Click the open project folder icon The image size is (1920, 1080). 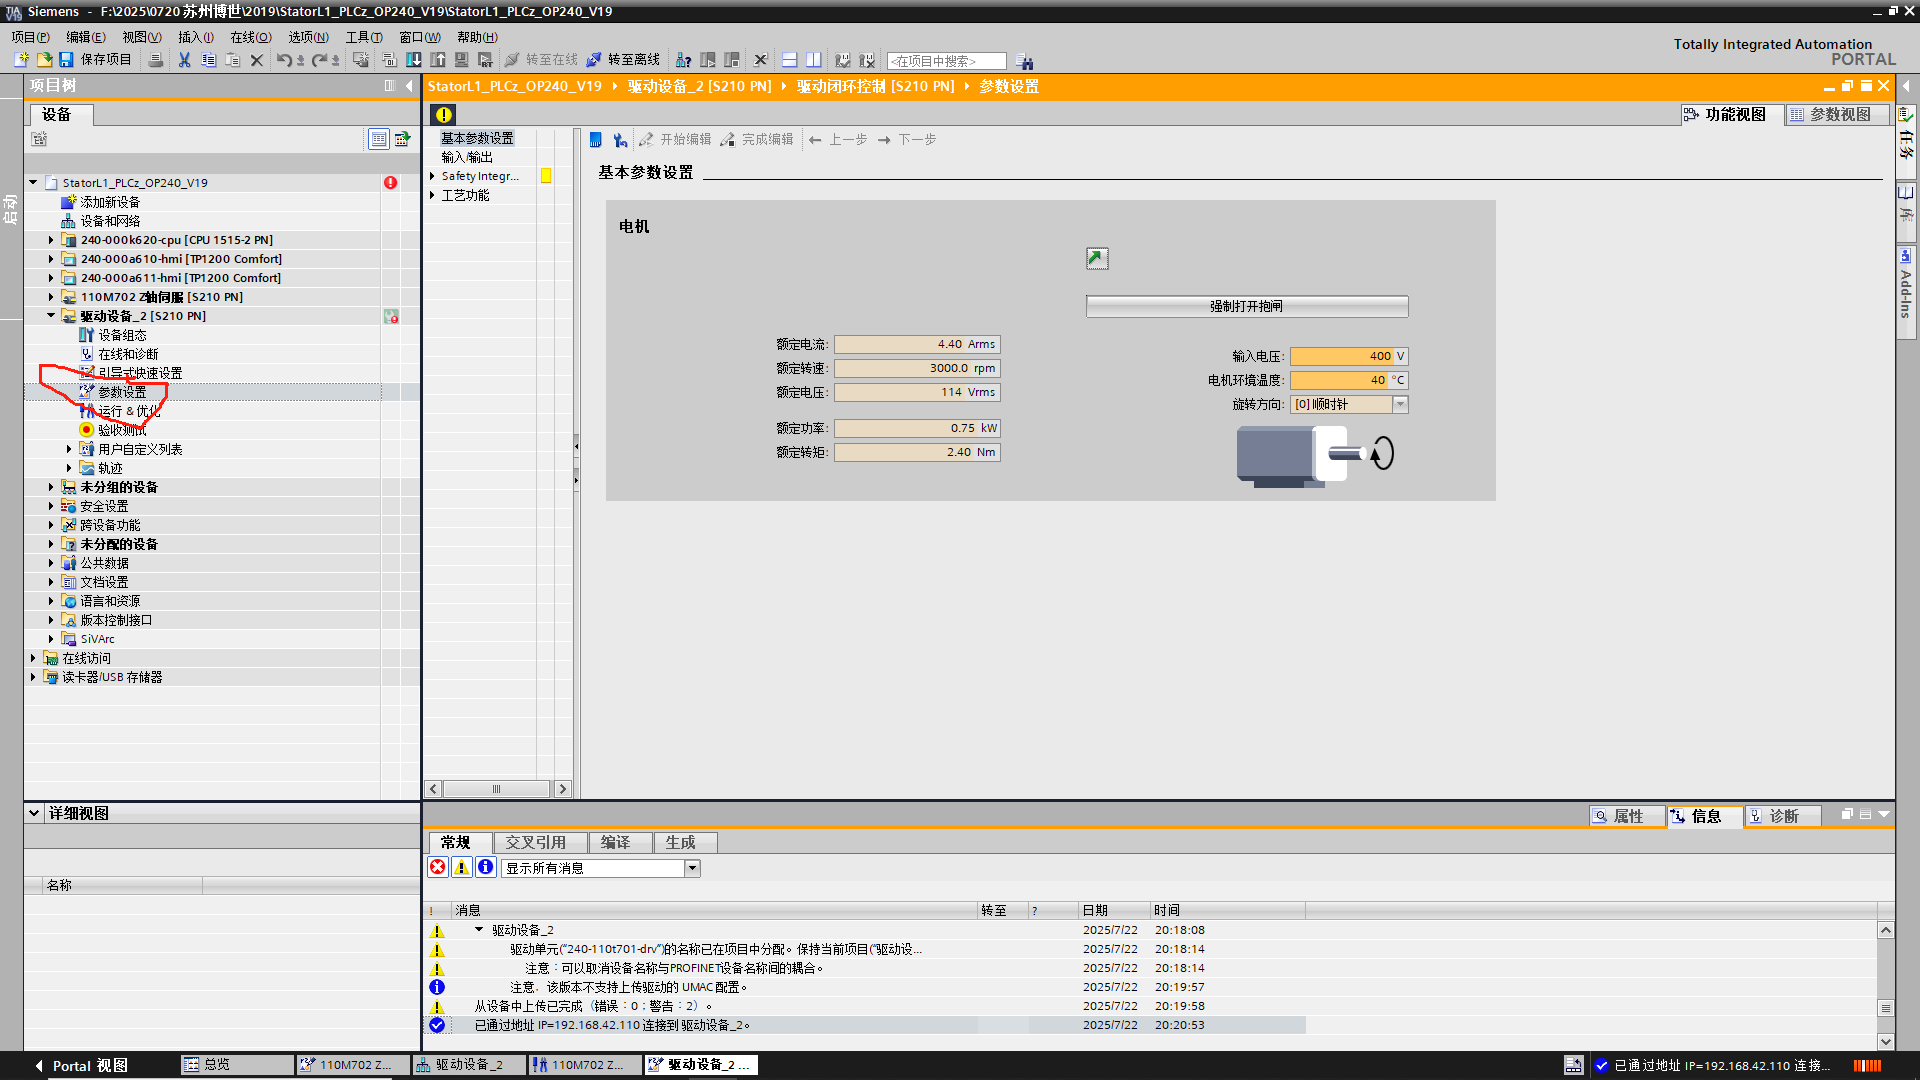(x=44, y=60)
